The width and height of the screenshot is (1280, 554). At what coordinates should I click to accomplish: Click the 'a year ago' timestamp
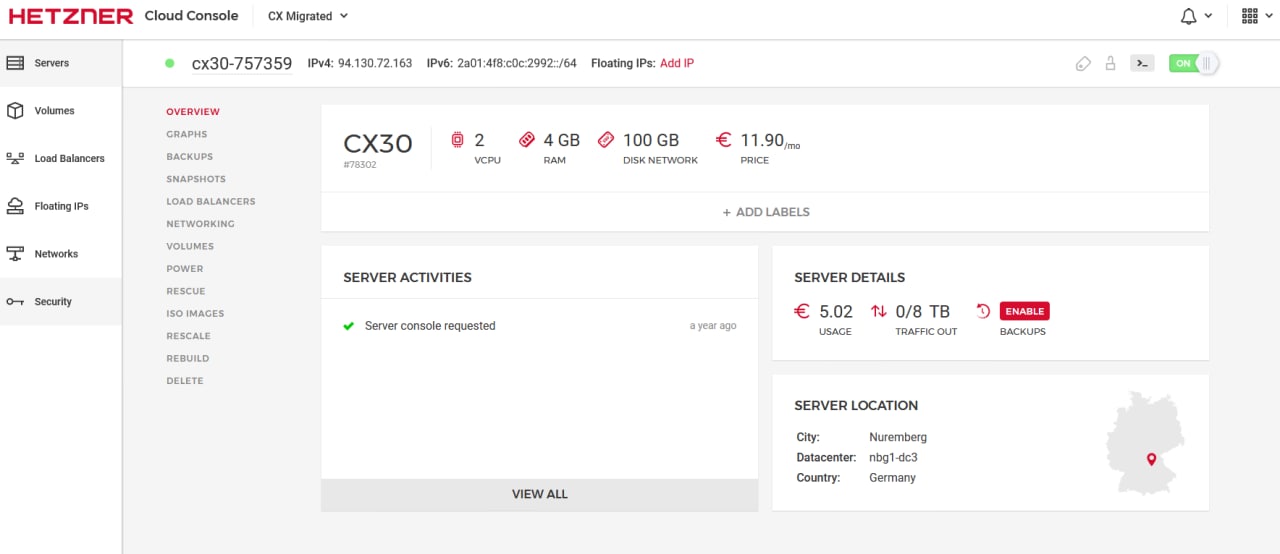click(x=713, y=326)
